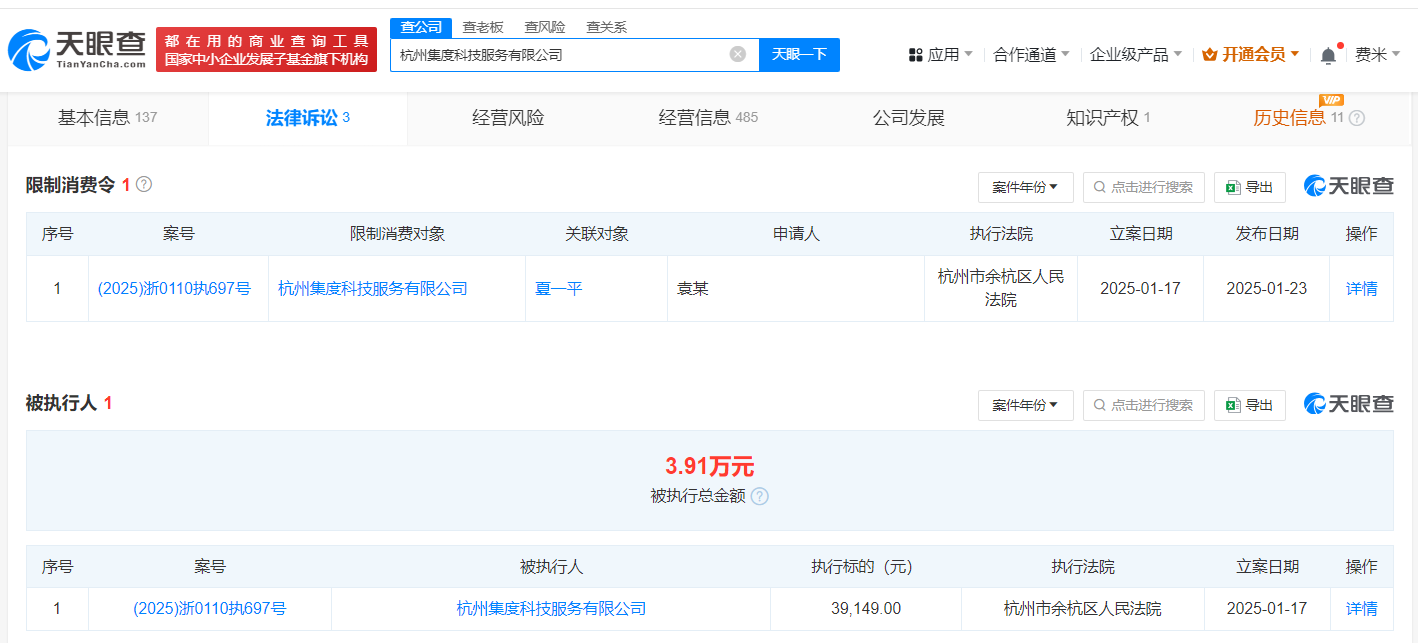Click the 发布日期 column header

(x=1266, y=233)
